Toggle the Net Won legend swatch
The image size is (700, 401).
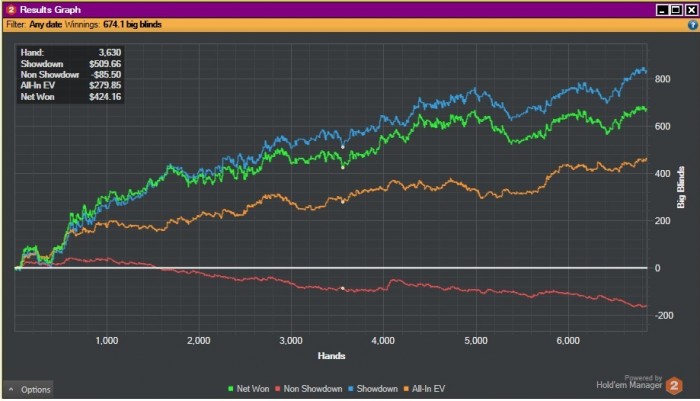(x=231, y=389)
